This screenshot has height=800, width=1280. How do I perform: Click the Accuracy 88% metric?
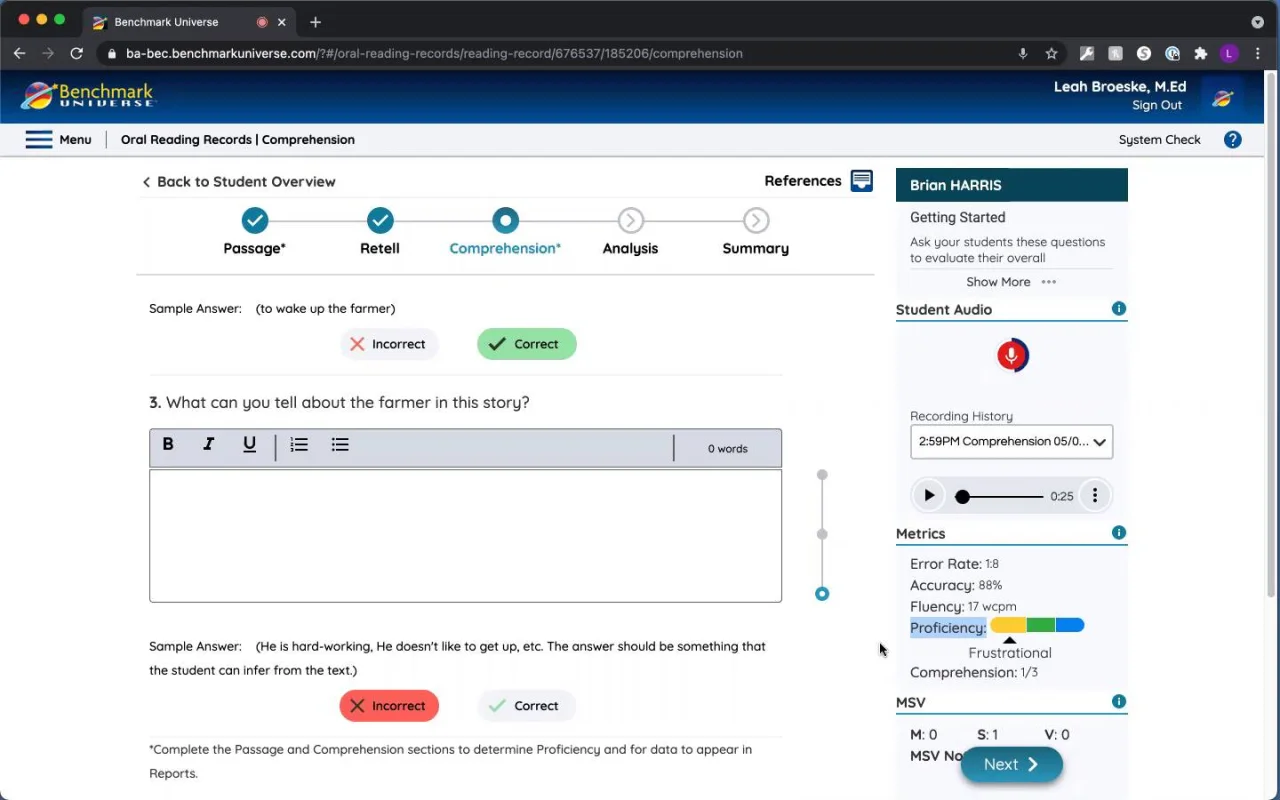click(x=956, y=585)
